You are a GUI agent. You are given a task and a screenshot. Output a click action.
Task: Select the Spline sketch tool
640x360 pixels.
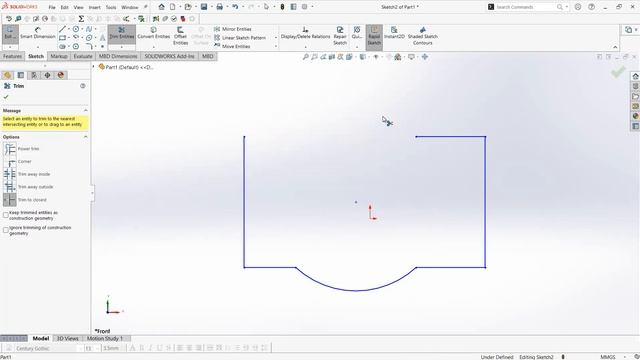coord(89,29)
